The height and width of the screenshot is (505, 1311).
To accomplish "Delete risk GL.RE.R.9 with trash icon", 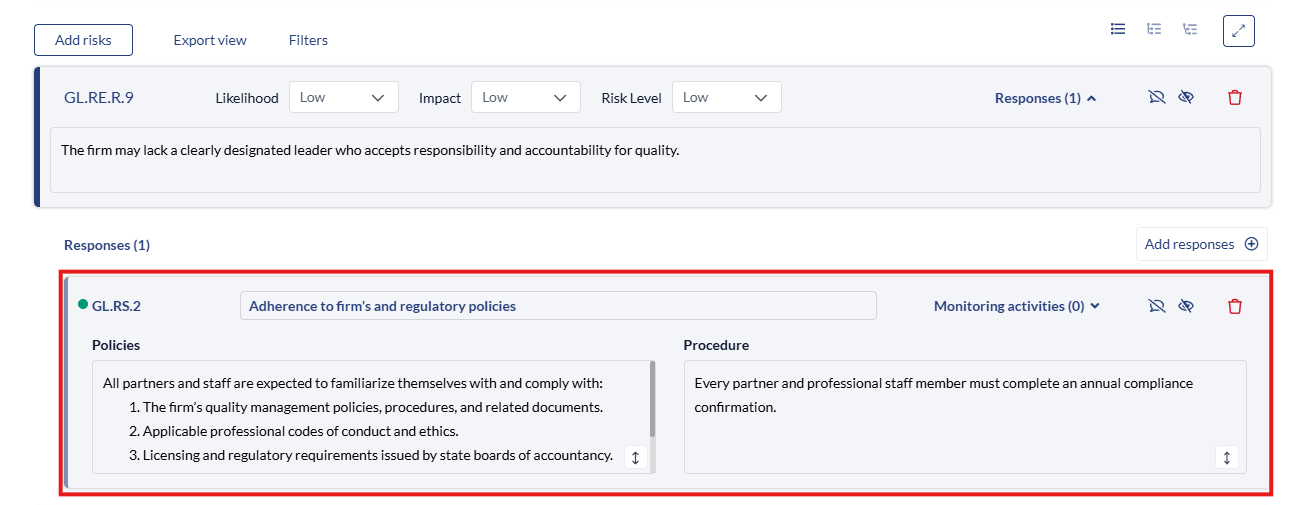I will tap(1235, 98).
